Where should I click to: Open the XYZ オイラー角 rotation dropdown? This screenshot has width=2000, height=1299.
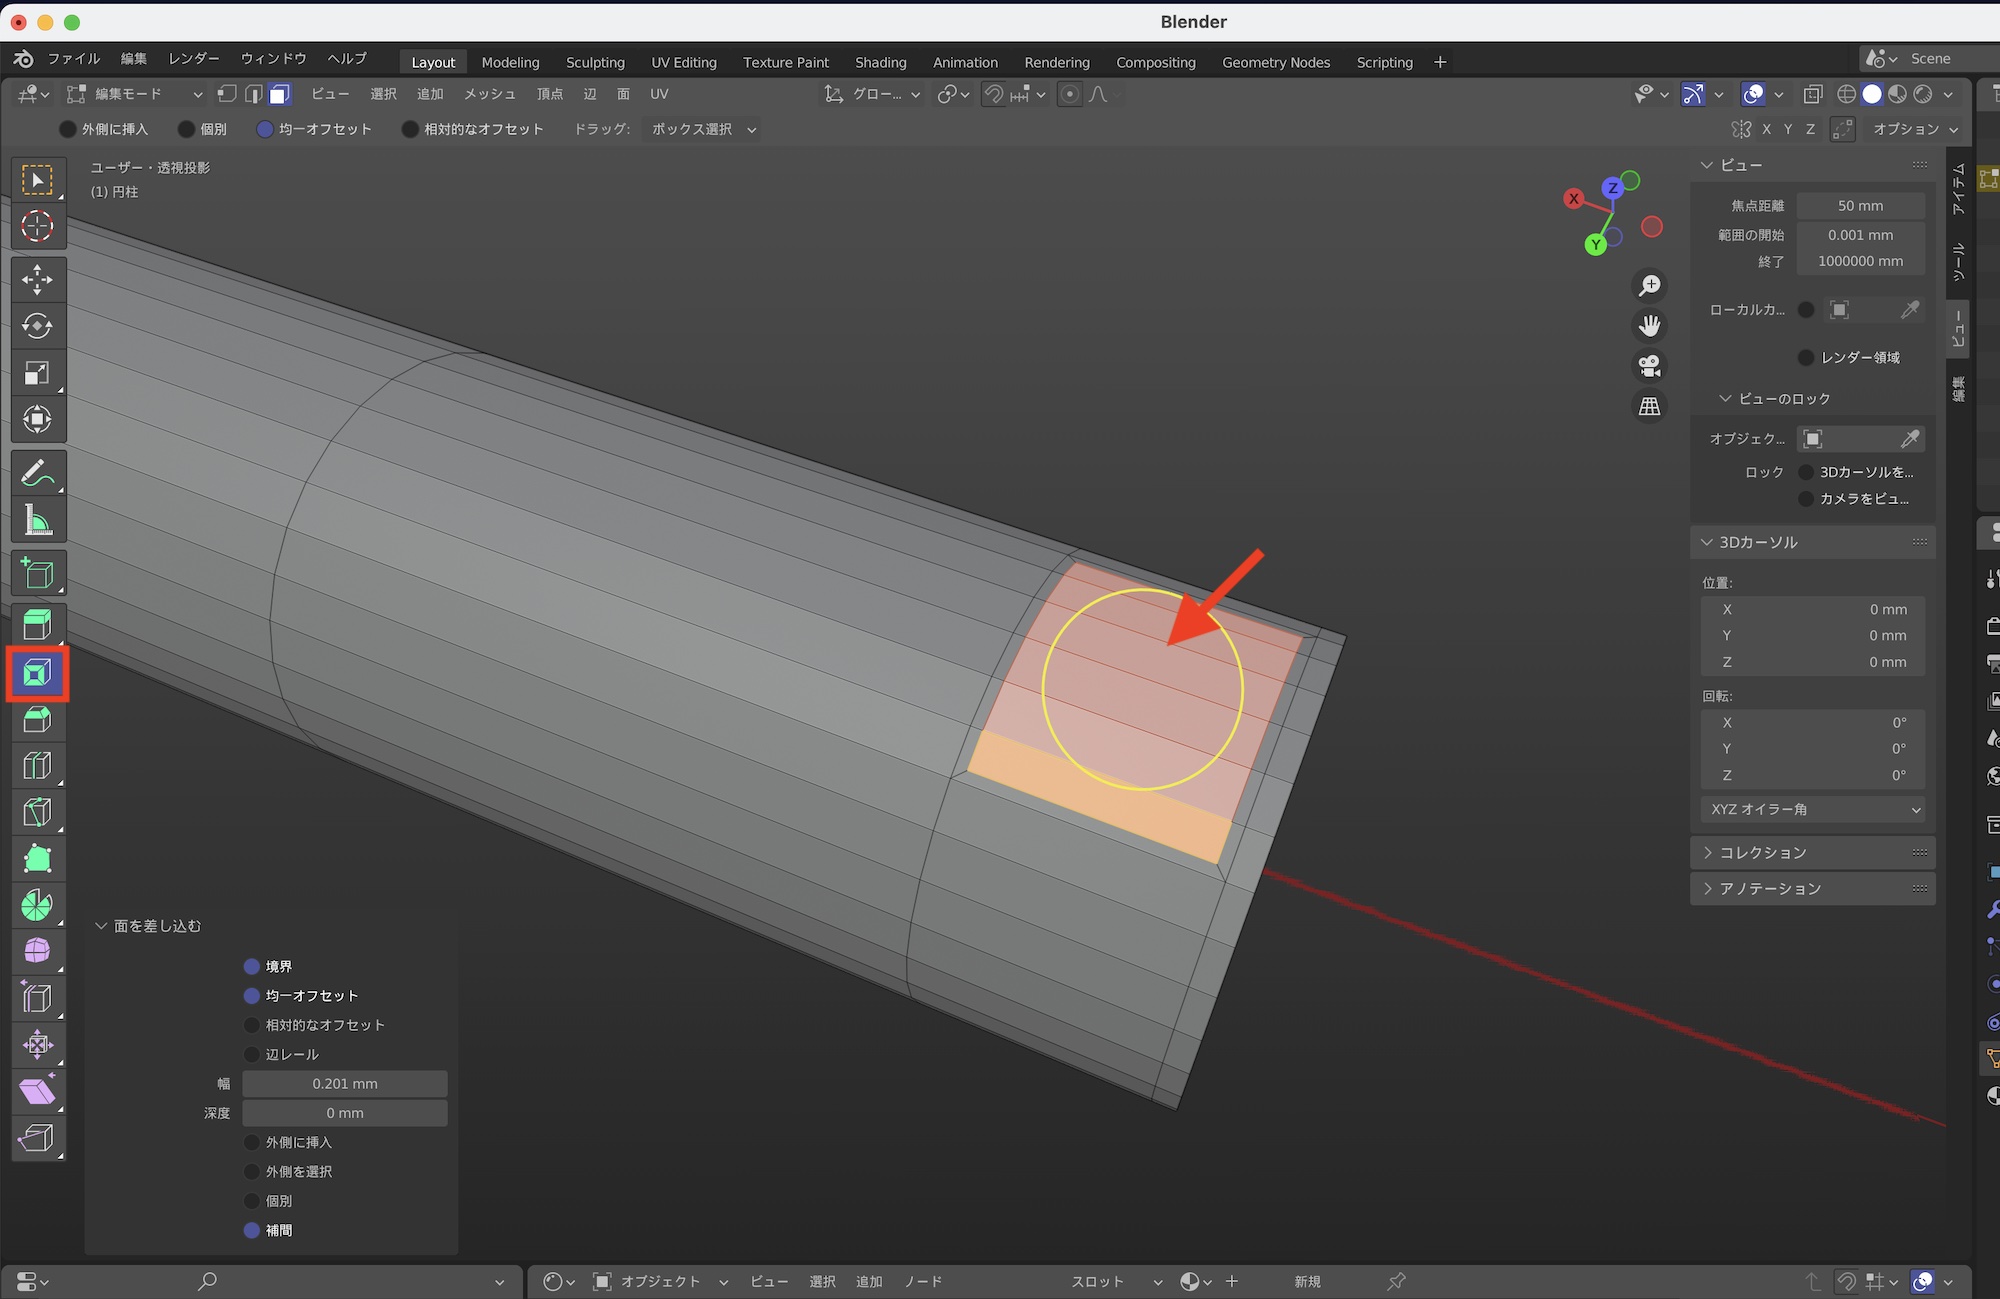pyautogui.click(x=1812, y=809)
